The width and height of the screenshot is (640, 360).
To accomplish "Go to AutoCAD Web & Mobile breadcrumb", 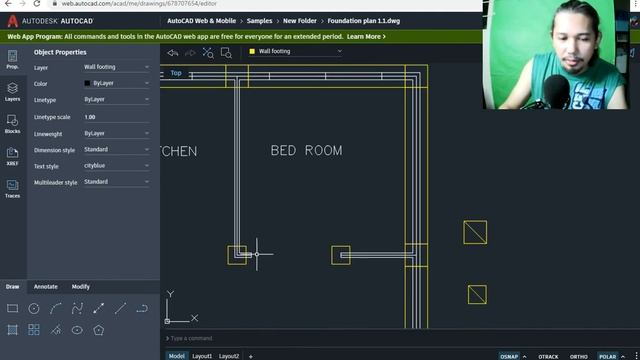I will [201, 21].
